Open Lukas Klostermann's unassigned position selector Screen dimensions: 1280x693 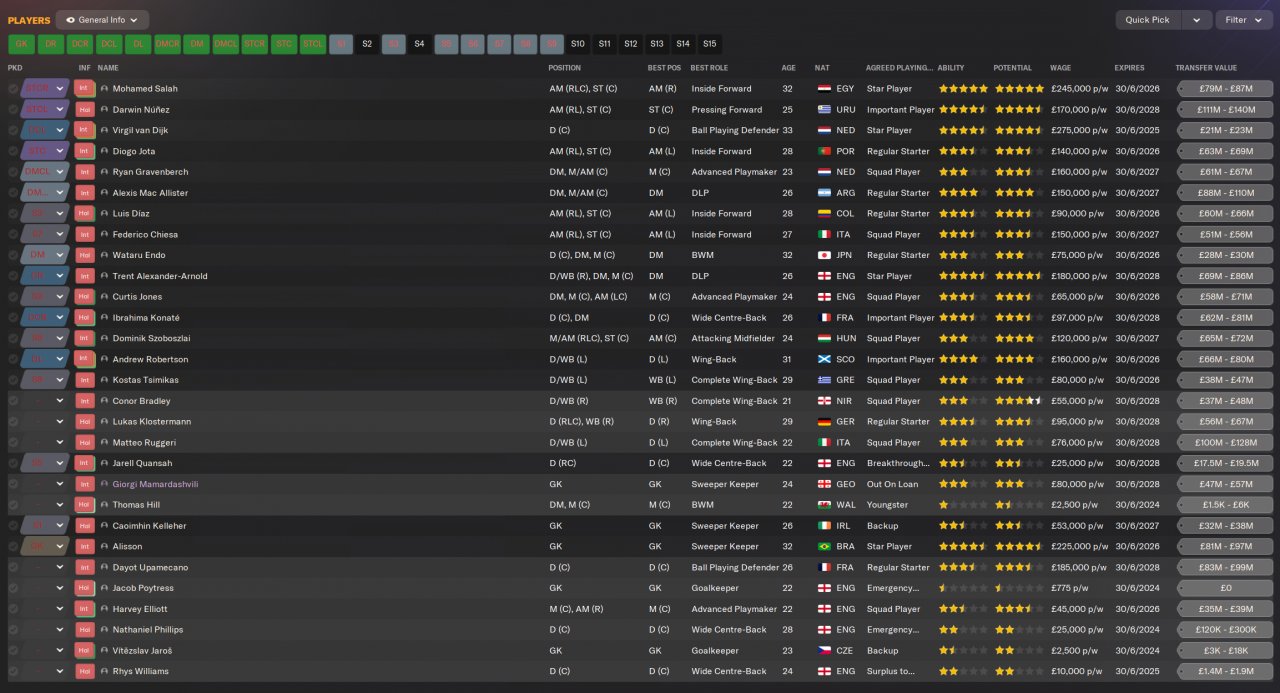tap(45, 422)
